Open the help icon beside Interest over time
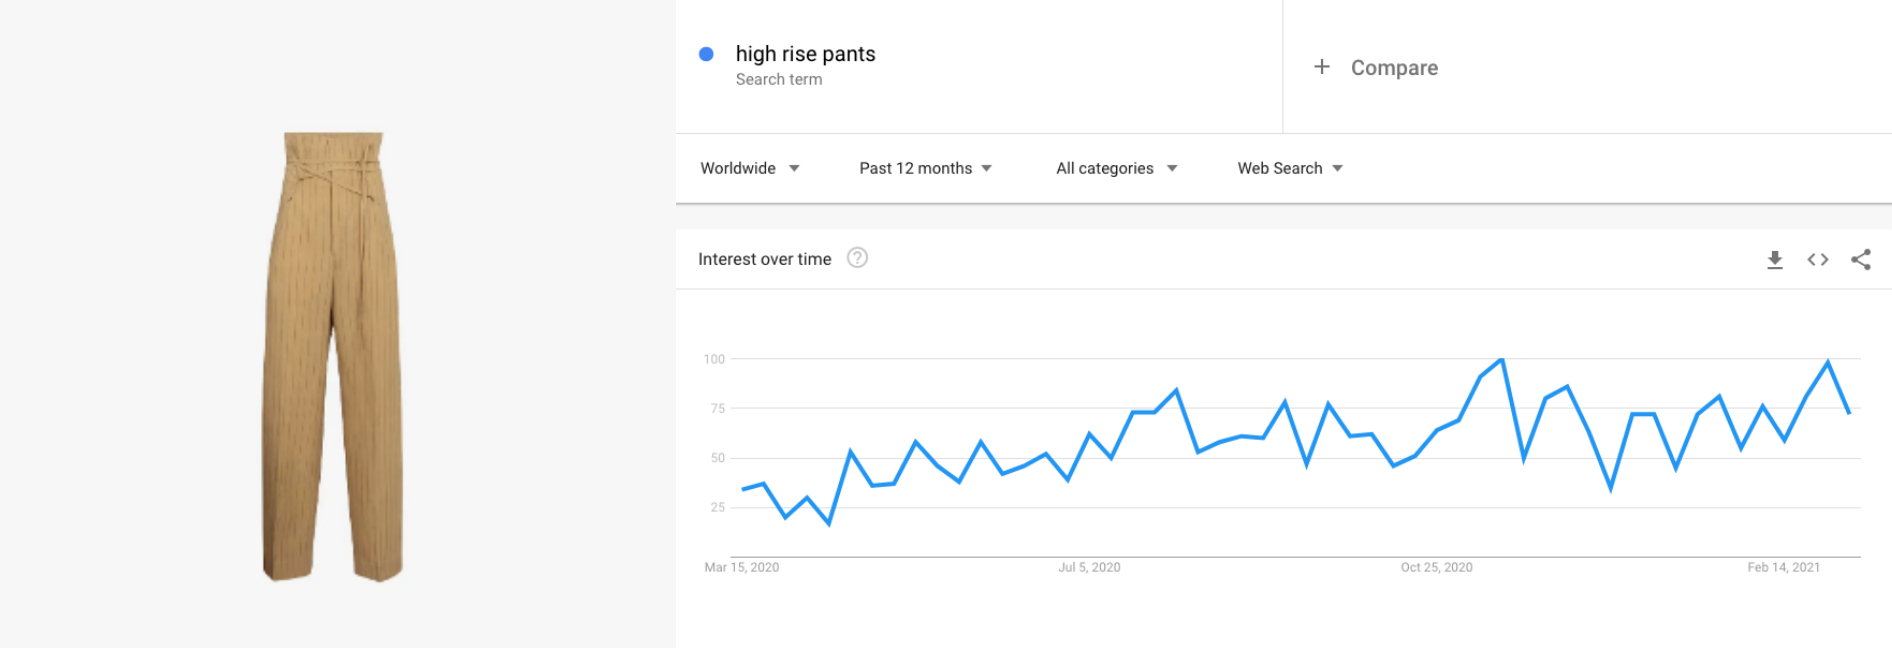This screenshot has height=648, width=1892. tap(857, 258)
